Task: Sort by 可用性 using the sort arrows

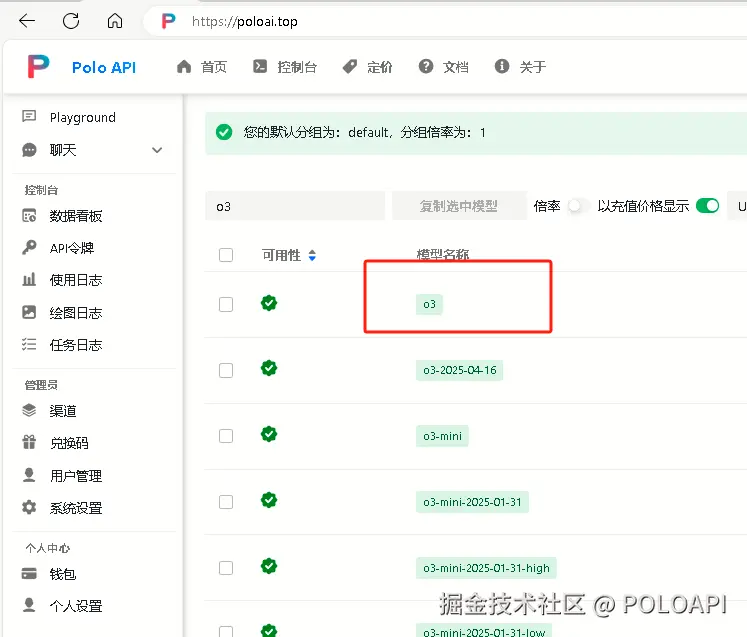Action: 312,255
